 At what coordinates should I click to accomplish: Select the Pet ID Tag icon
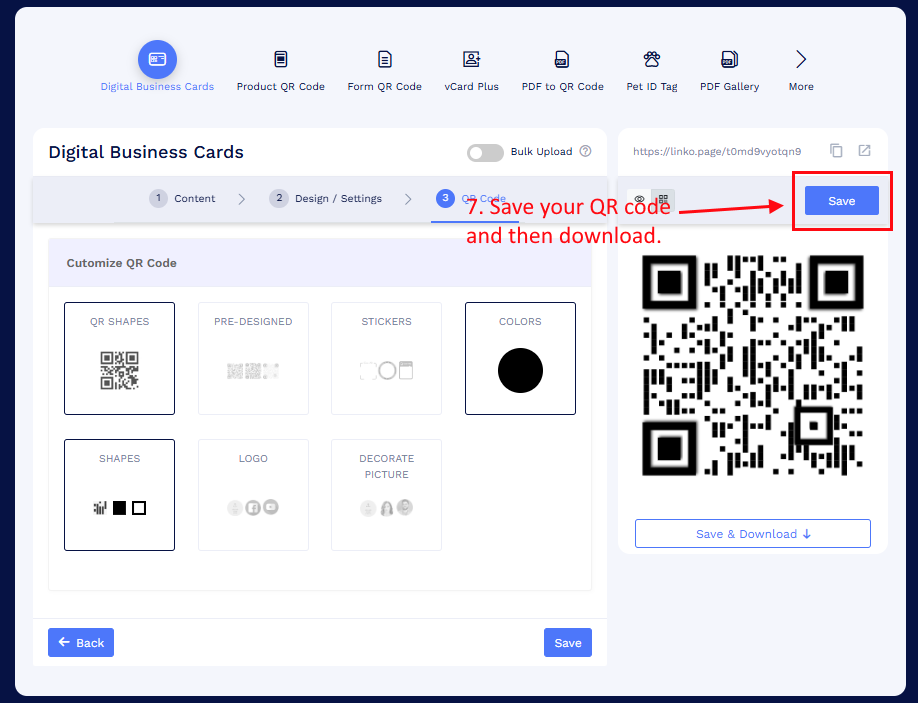652,59
